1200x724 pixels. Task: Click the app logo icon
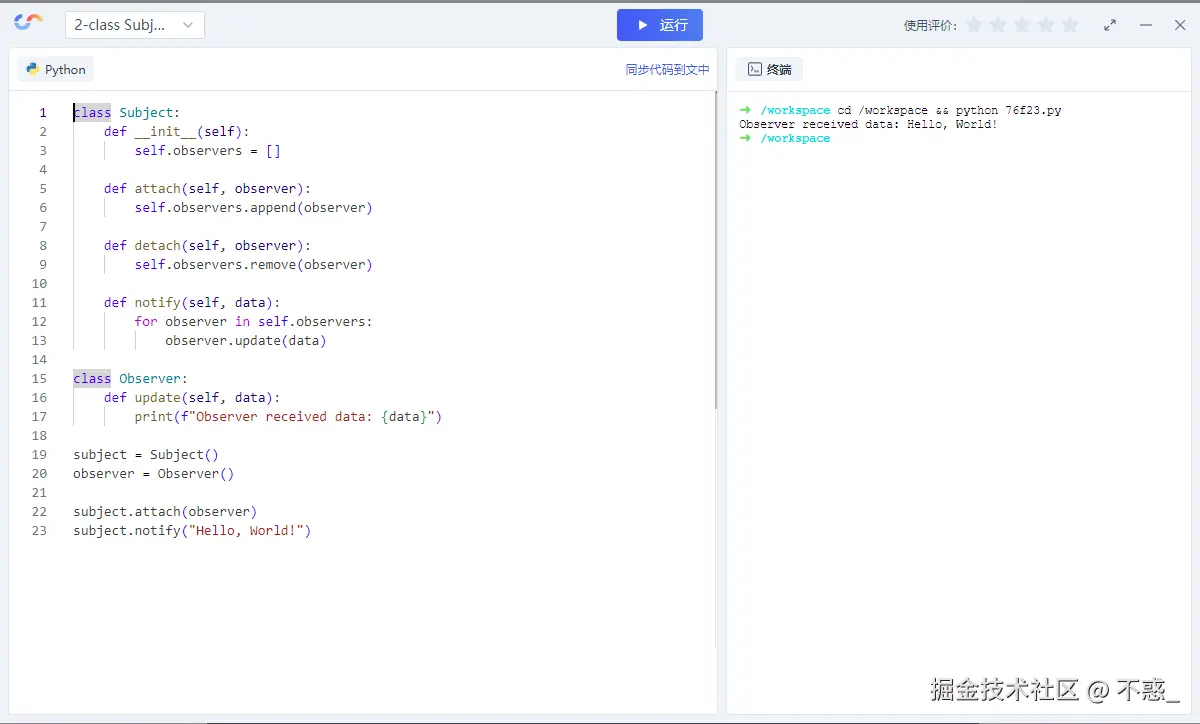(29, 24)
